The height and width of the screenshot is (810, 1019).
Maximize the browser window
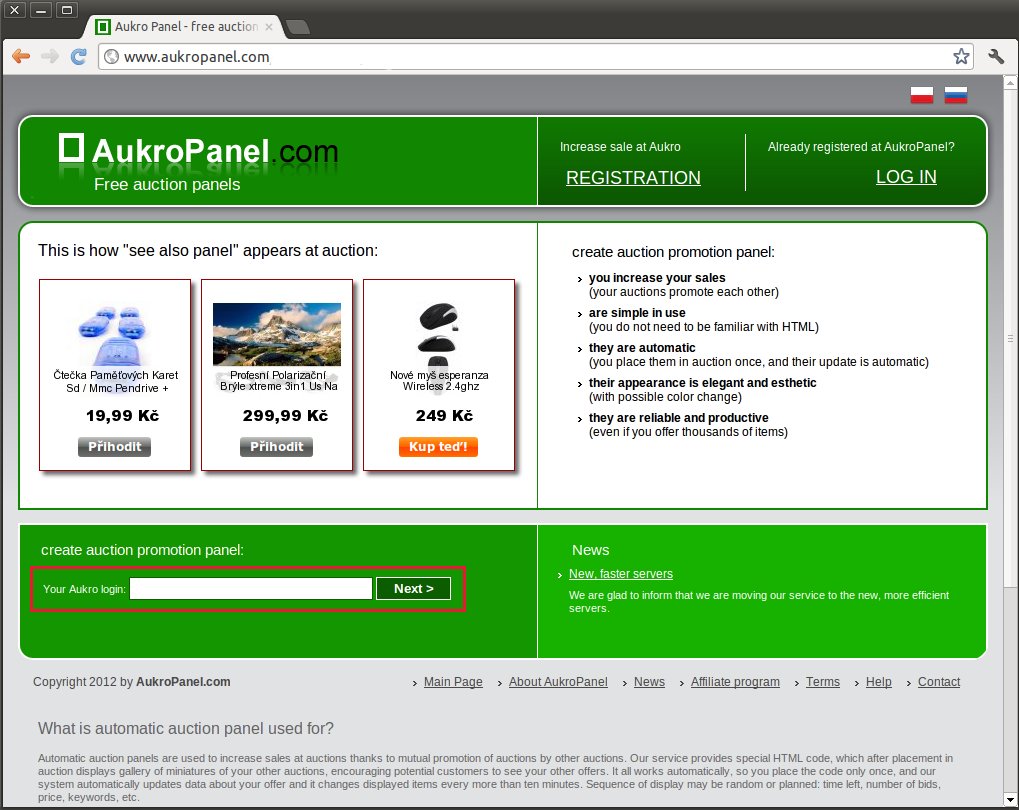pyautogui.click(x=66, y=10)
